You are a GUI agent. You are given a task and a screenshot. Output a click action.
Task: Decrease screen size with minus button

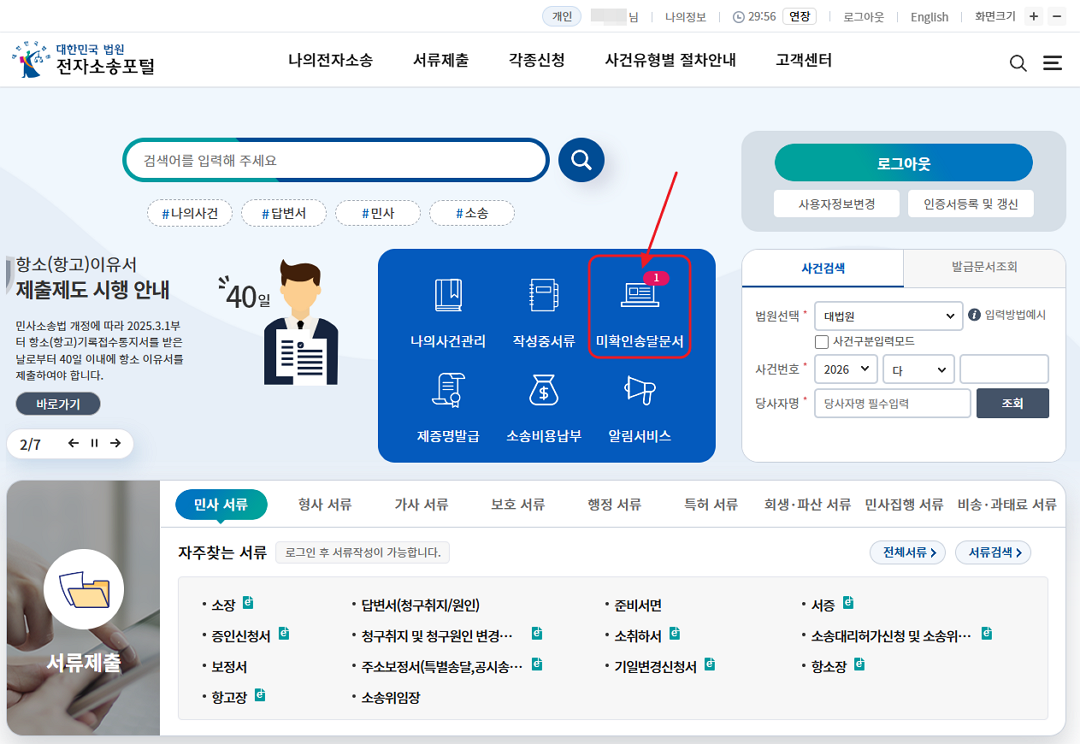pos(1057,17)
